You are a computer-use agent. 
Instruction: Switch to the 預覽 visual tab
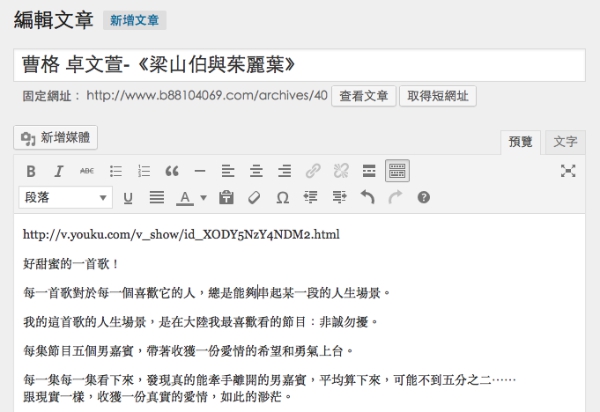coord(520,142)
